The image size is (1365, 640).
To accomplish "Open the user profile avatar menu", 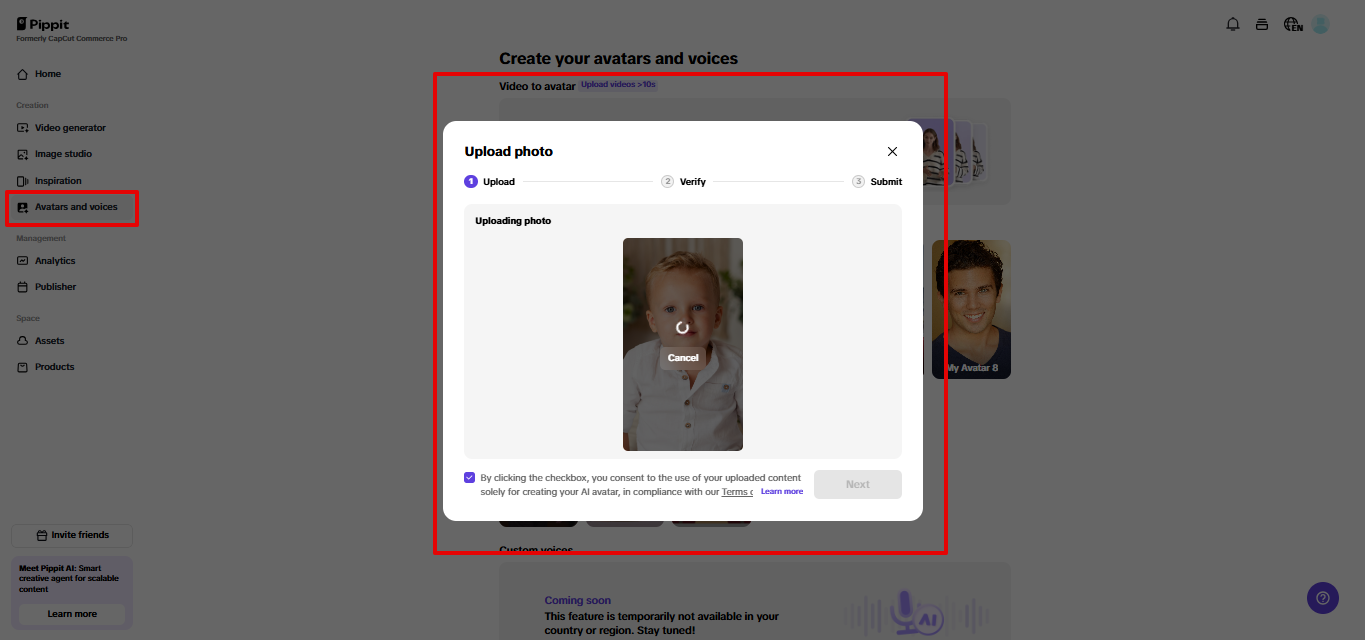I will [x=1320, y=23].
